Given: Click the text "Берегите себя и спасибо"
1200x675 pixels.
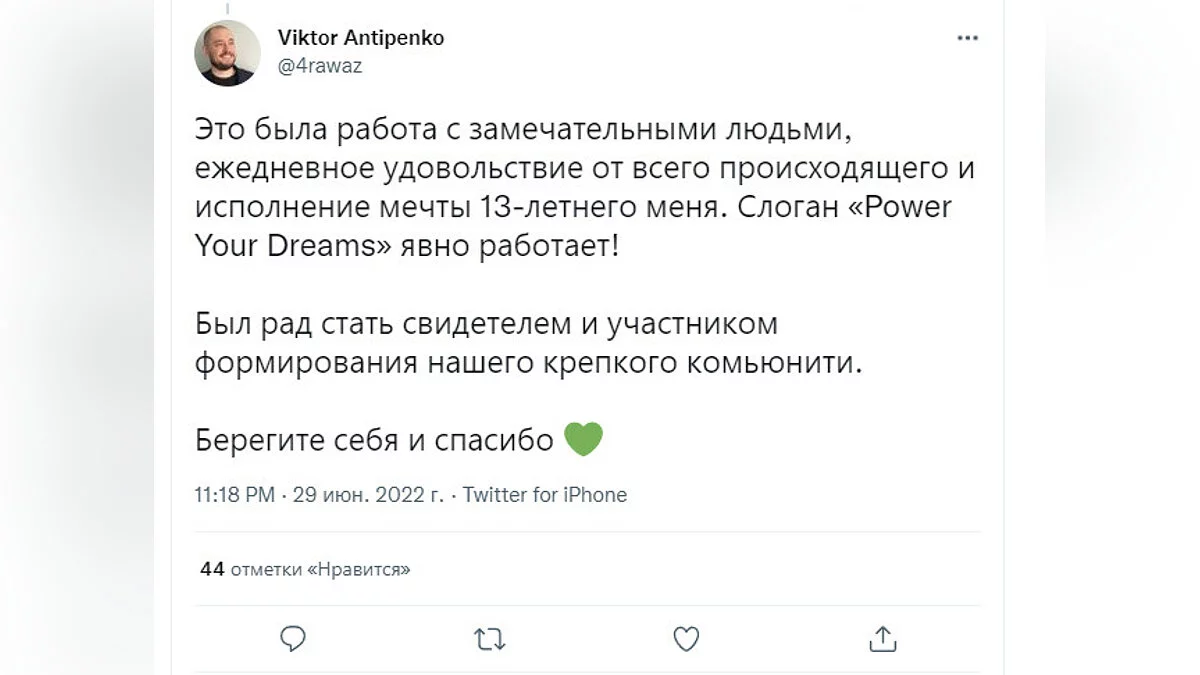Looking at the screenshot, I should [374, 441].
